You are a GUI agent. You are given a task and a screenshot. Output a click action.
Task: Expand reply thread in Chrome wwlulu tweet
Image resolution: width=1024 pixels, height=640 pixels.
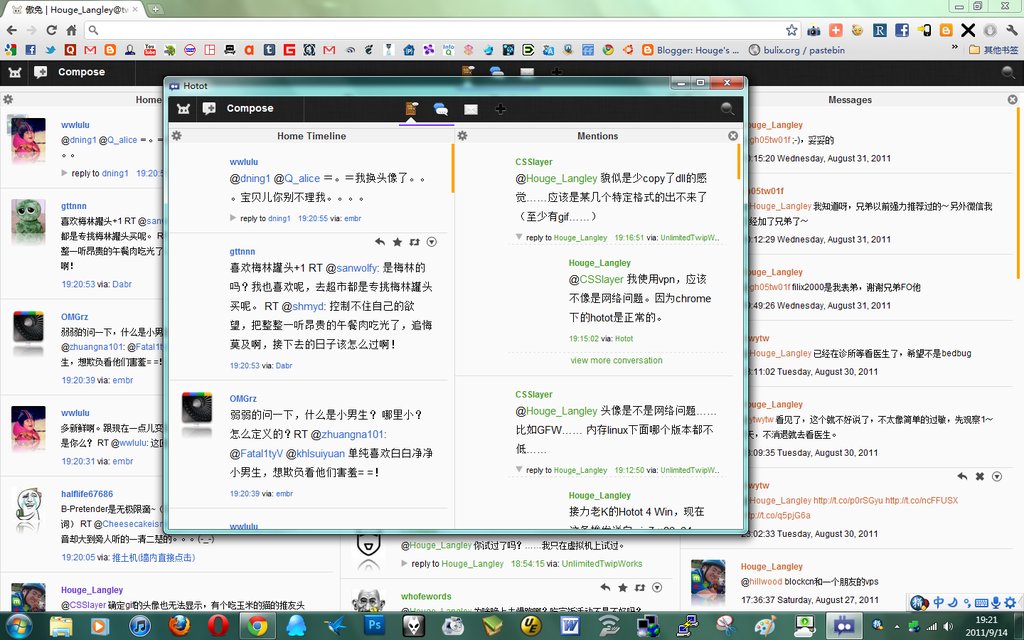(64, 173)
